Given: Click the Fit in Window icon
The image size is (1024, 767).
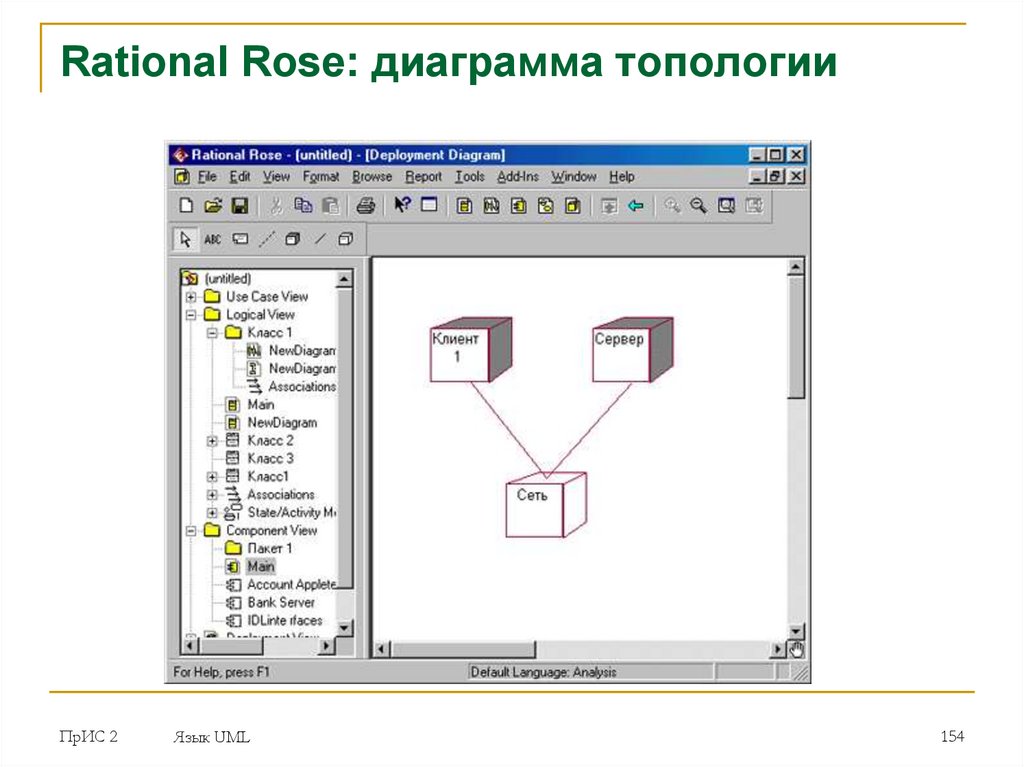Looking at the screenshot, I should (726, 206).
